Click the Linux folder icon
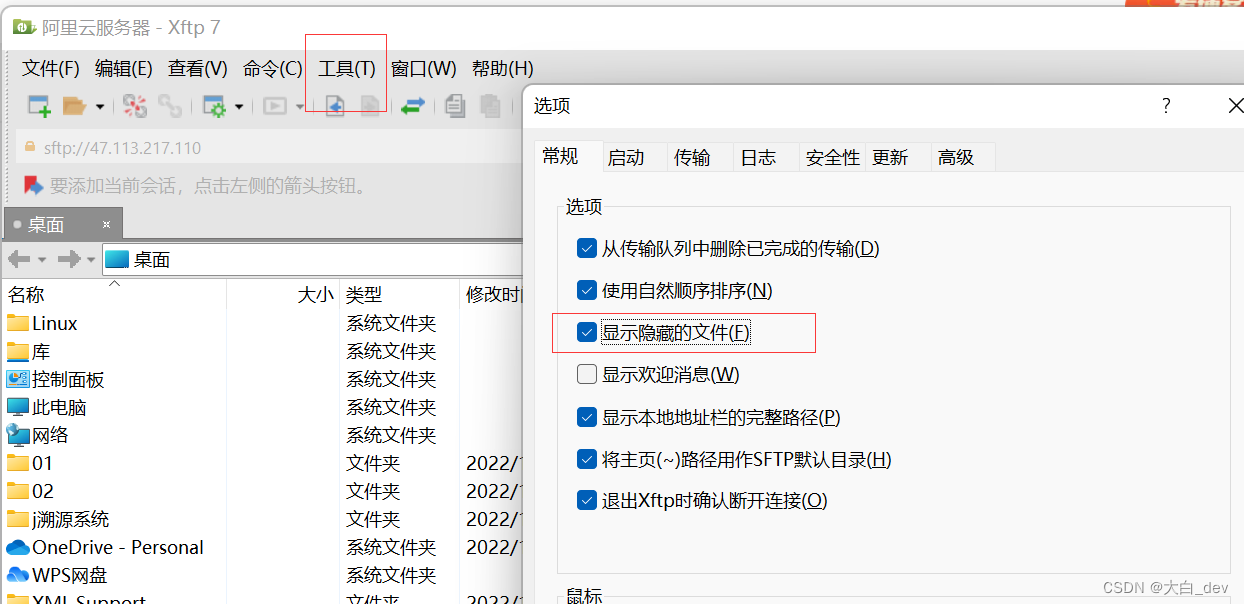The width and height of the screenshot is (1244, 604). tap(18, 323)
